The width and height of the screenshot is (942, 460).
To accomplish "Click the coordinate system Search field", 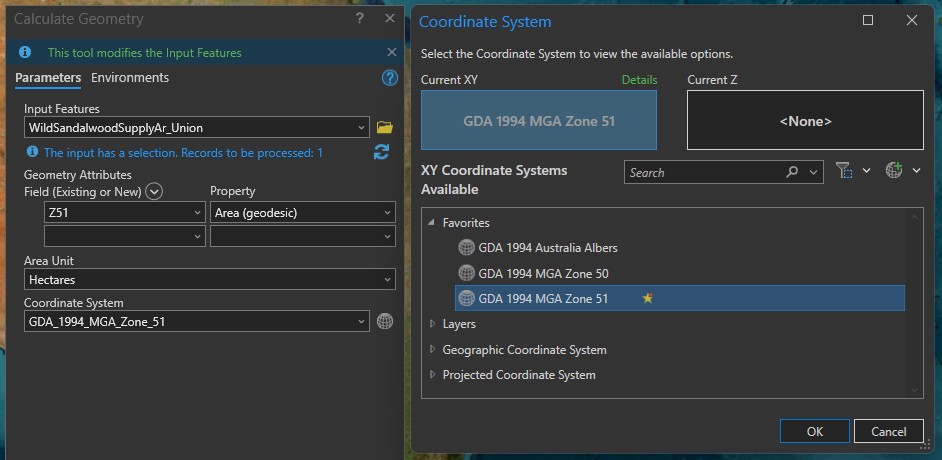I will point(705,172).
